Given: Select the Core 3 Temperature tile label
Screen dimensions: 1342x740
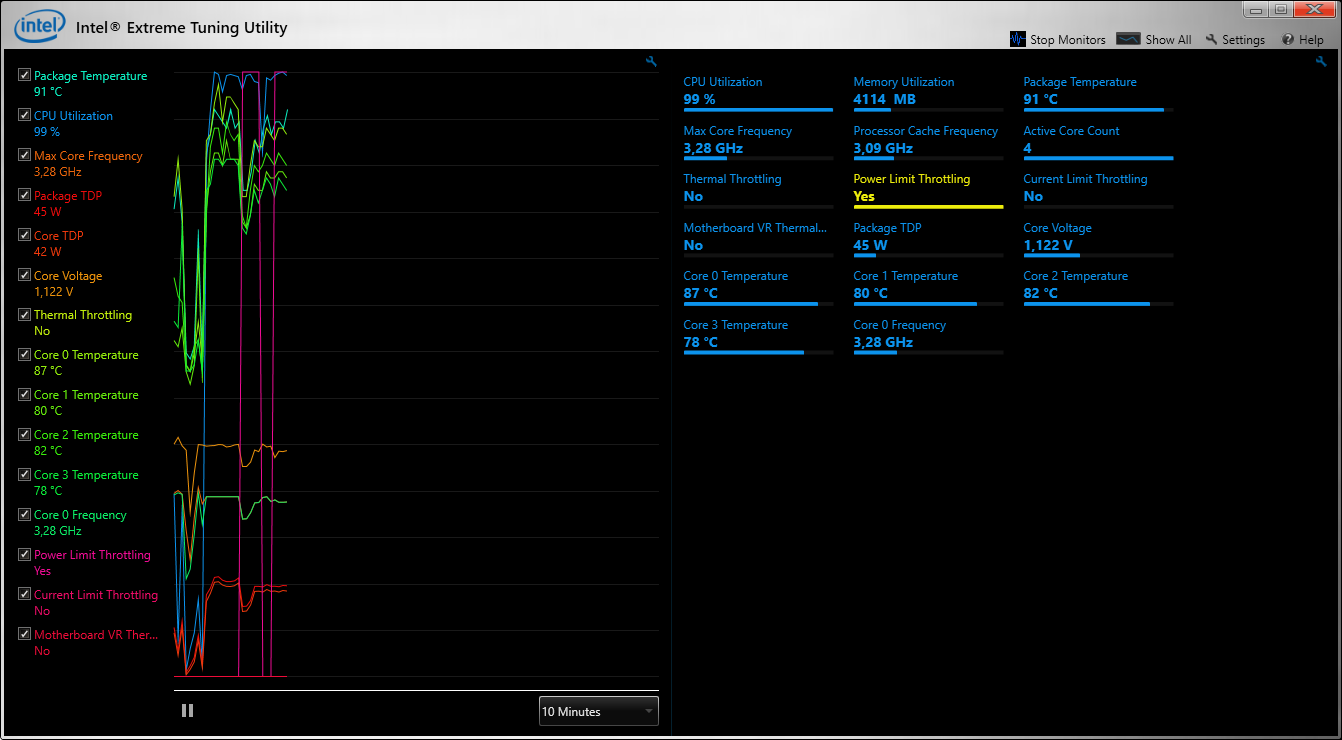Looking at the screenshot, I should (x=735, y=325).
